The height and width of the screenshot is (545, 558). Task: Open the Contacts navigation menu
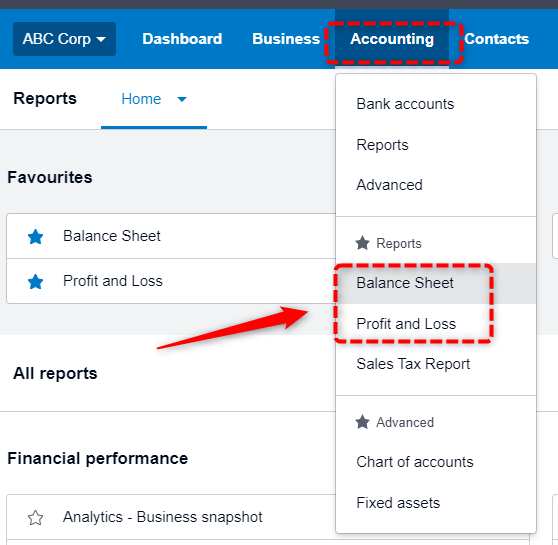(496, 39)
